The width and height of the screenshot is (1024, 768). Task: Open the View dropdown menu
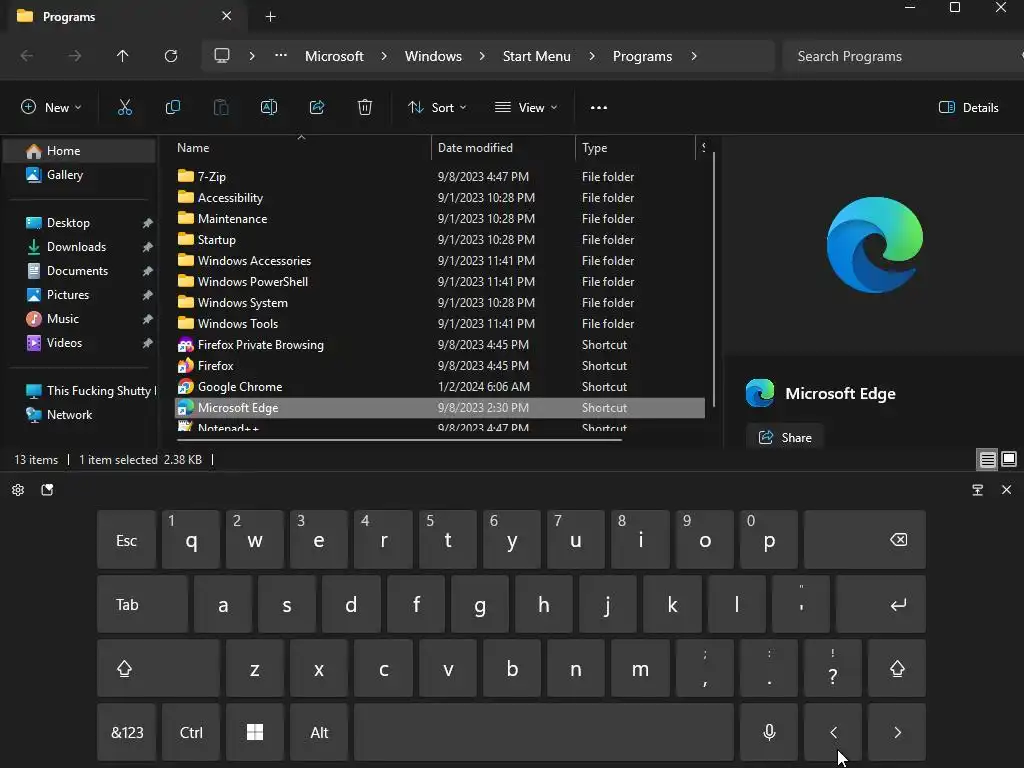coord(526,108)
